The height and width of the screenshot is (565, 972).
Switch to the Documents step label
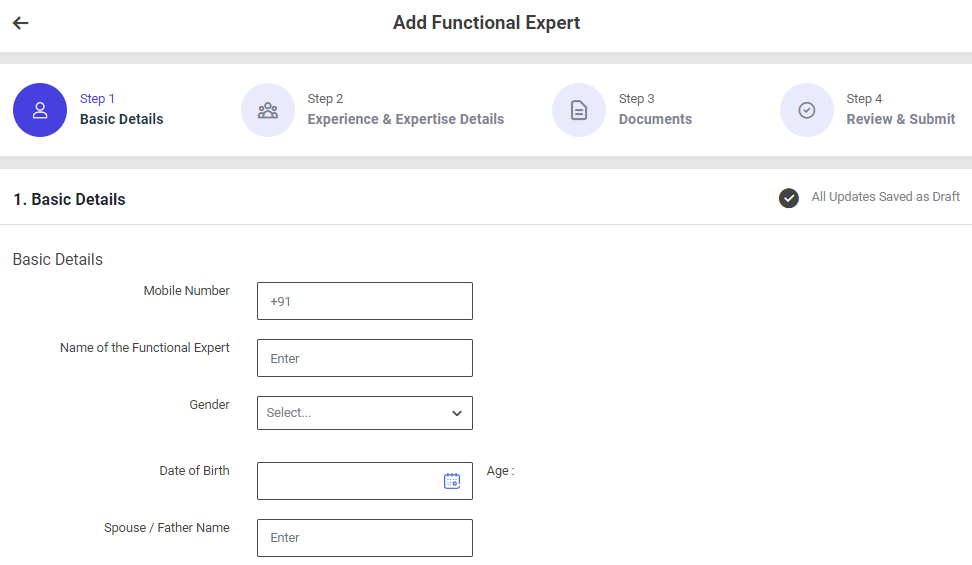(655, 119)
